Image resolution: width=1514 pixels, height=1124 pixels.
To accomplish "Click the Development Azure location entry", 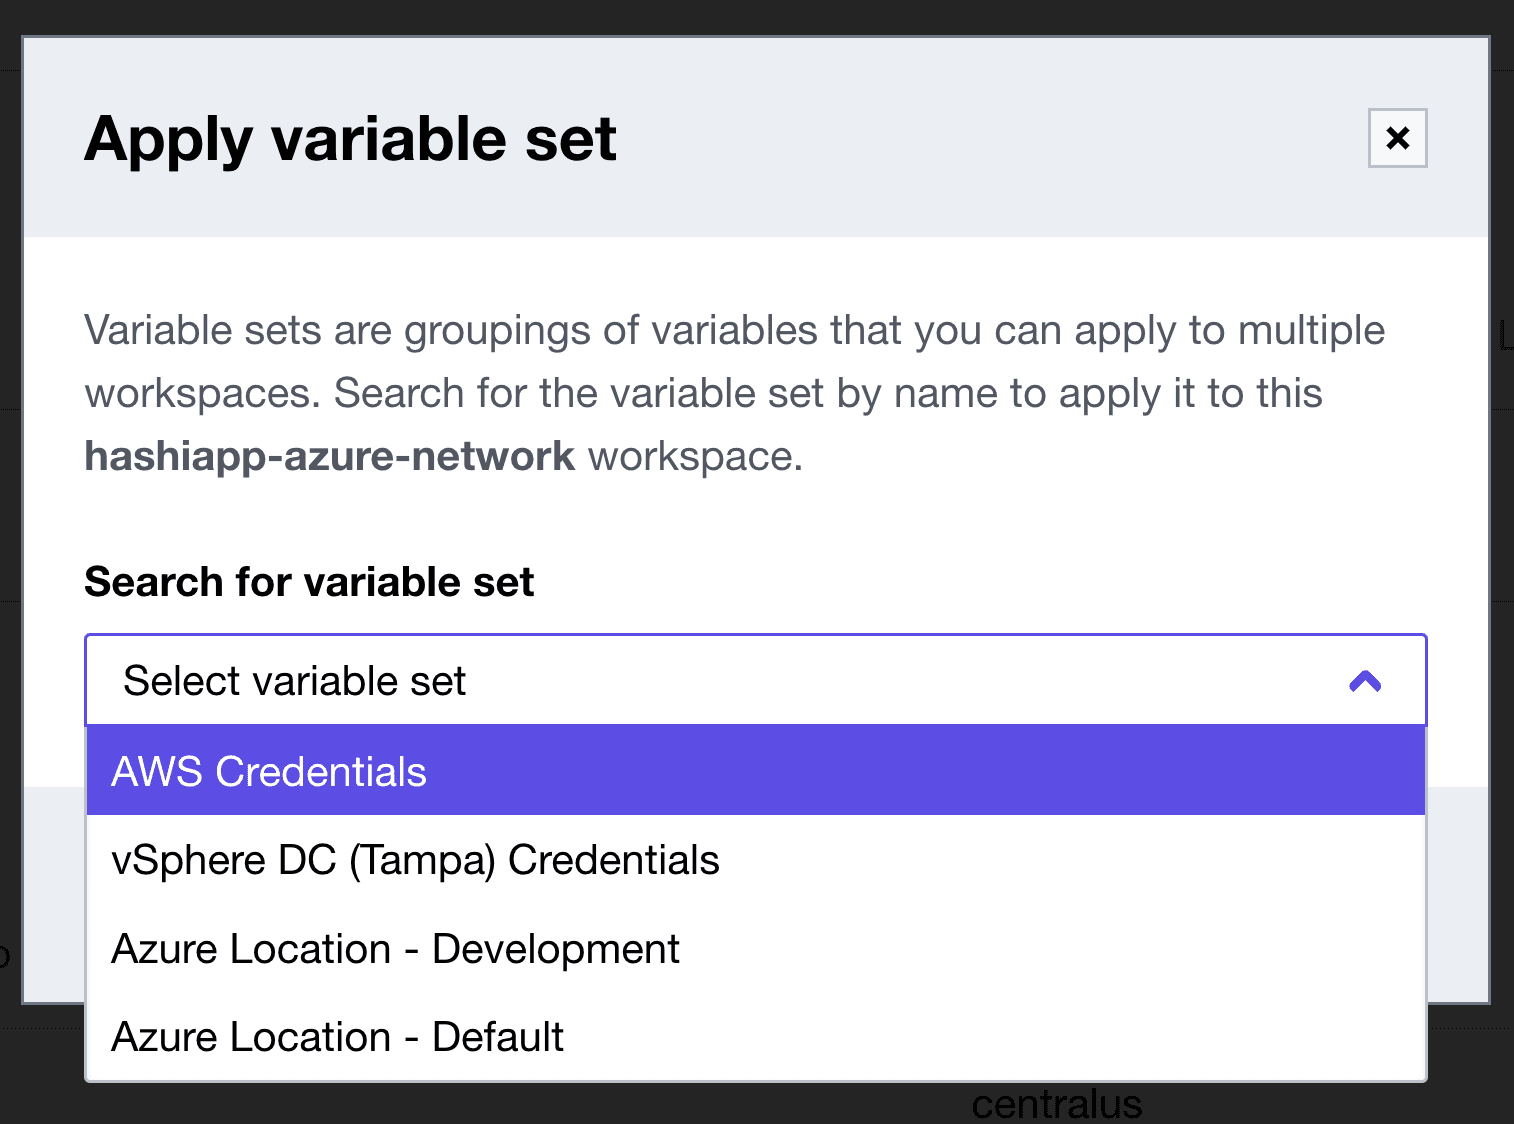I will (395, 949).
